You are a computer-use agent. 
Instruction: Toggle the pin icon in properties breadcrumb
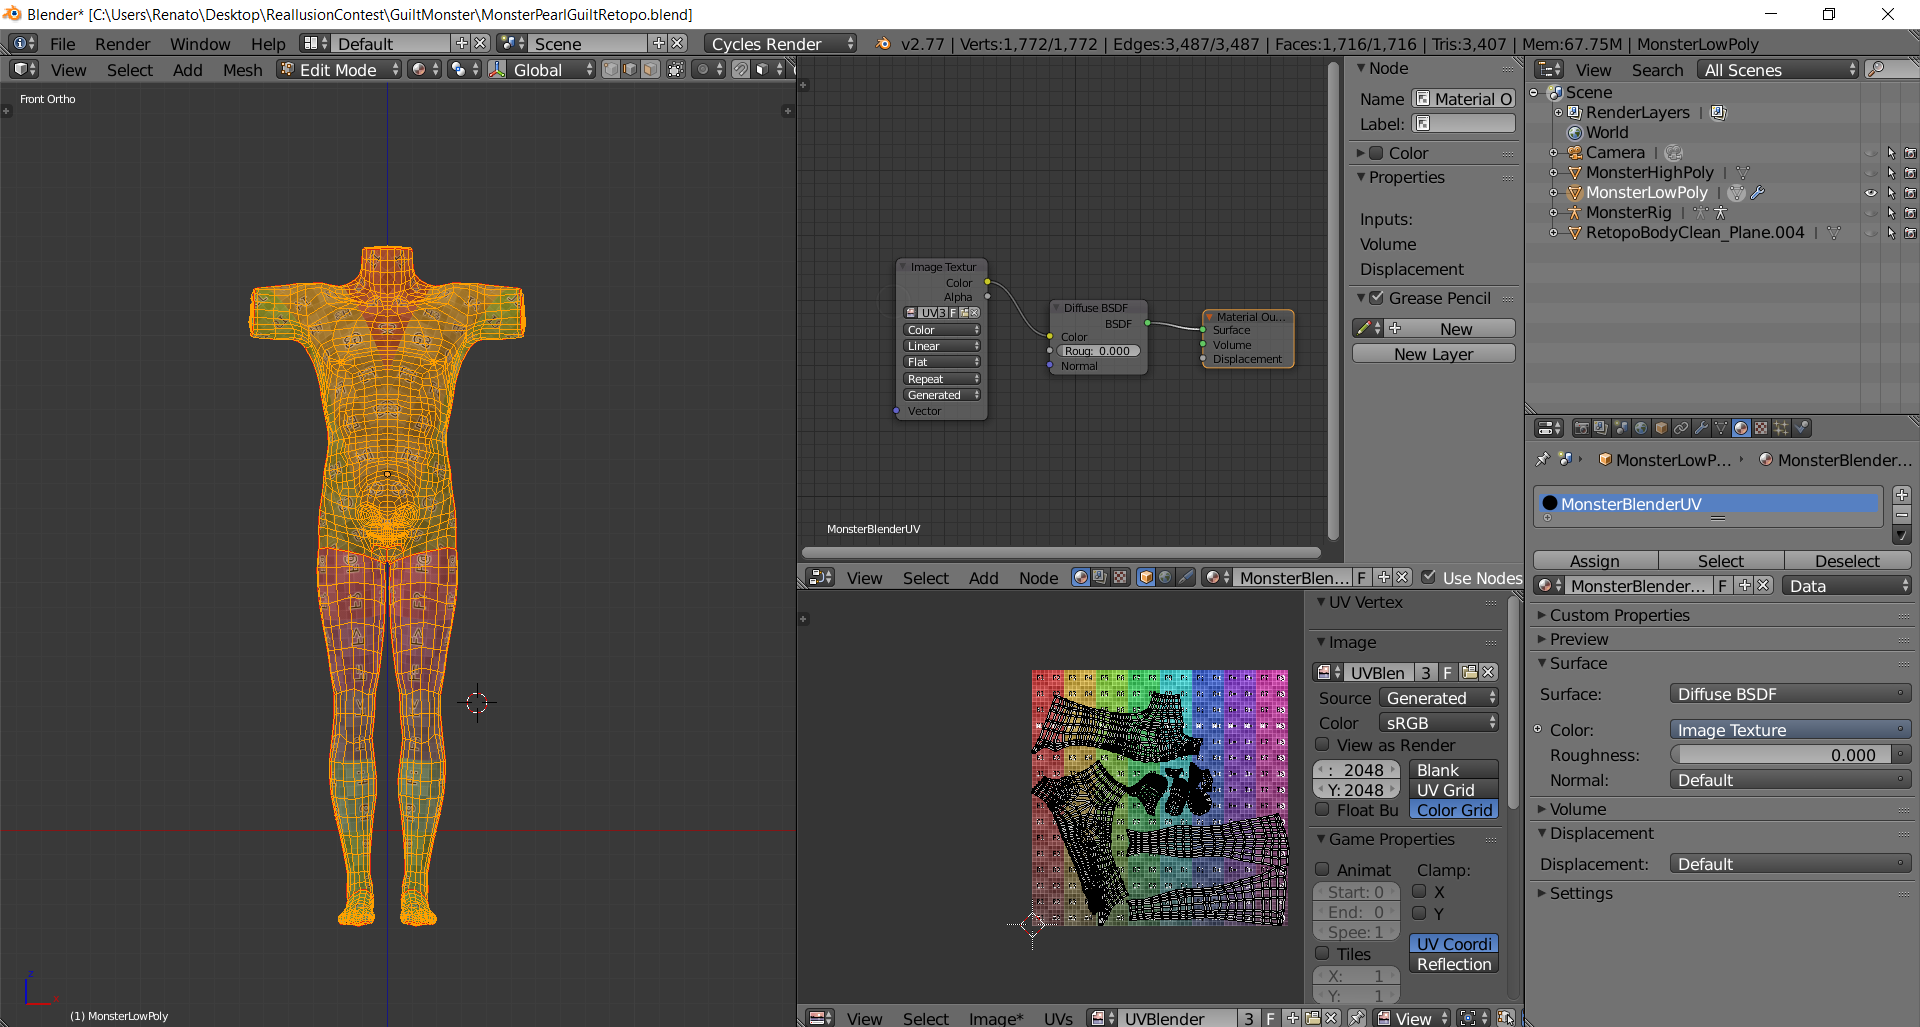[x=1543, y=459]
